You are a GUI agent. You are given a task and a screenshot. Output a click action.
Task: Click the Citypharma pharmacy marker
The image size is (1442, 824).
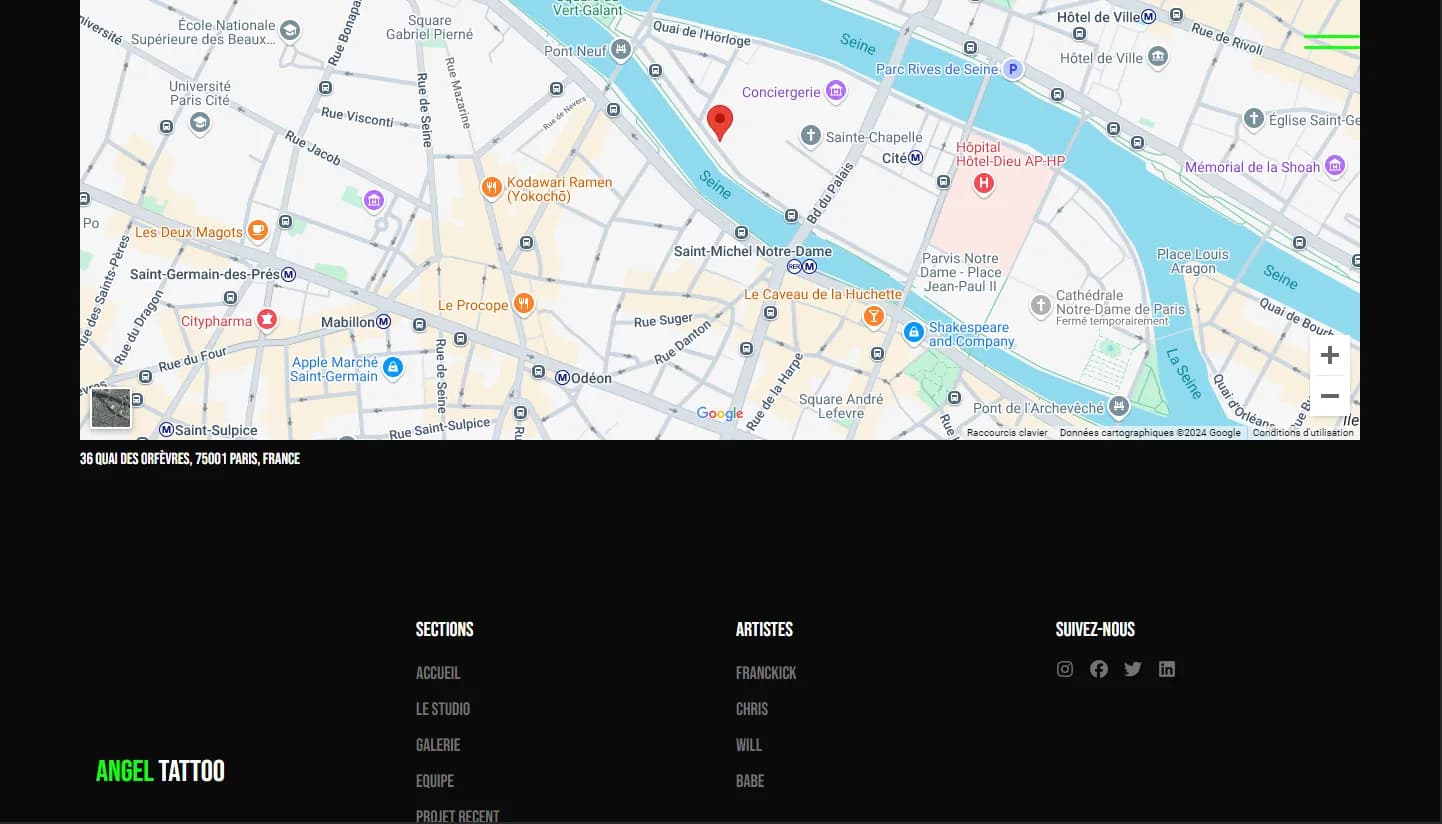(x=266, y=320)
